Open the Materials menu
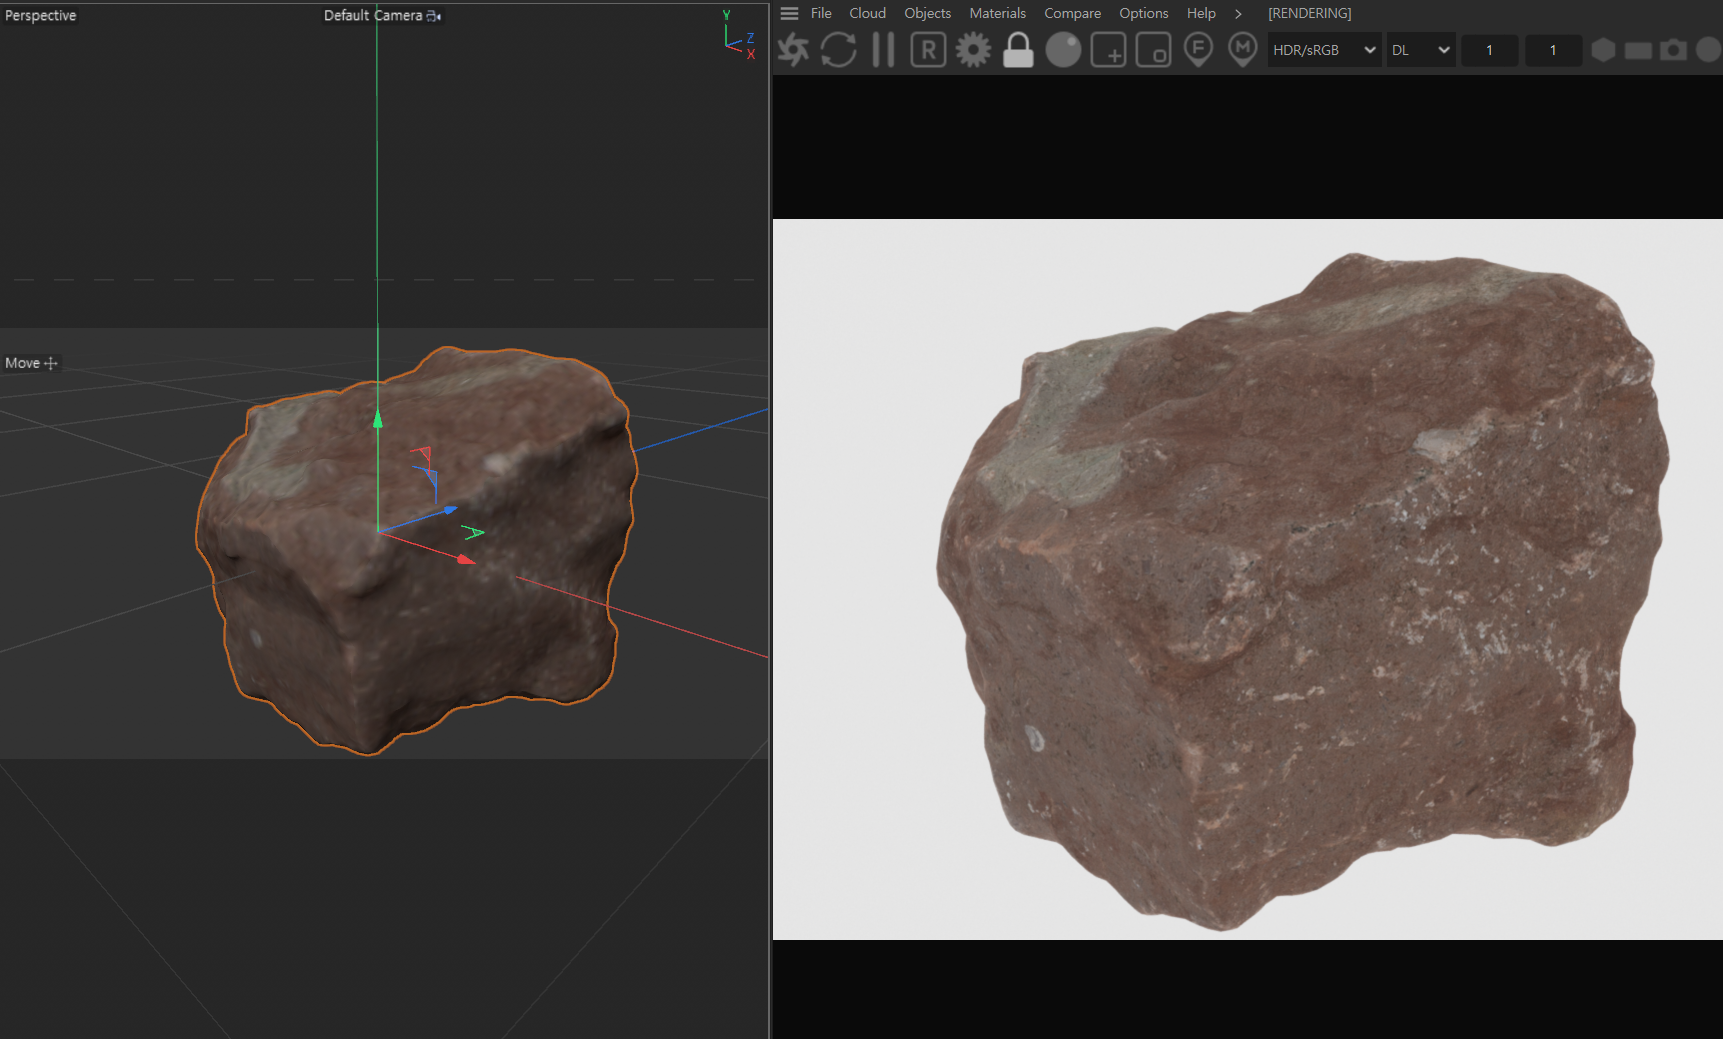Image resolution: width=1723 pixels, height=1039 pixels. point(997,13)
